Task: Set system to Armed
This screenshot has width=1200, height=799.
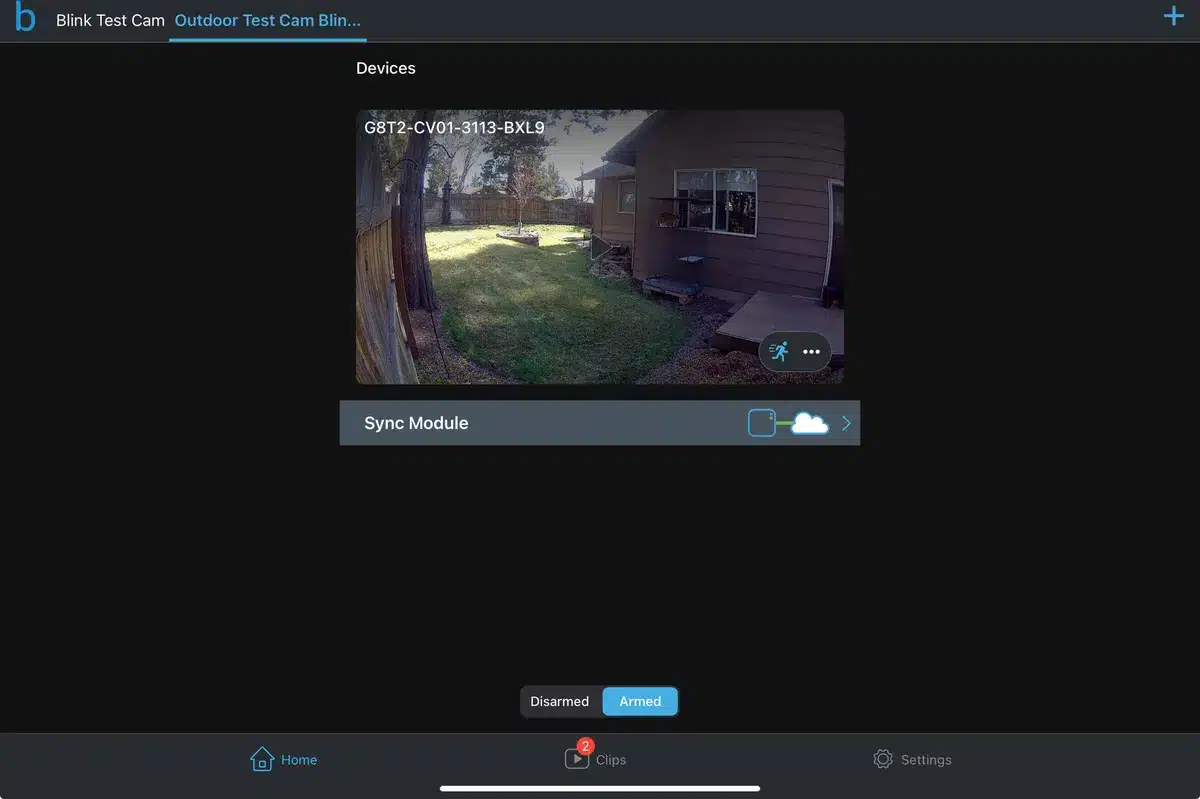Action: coord(640,701)
